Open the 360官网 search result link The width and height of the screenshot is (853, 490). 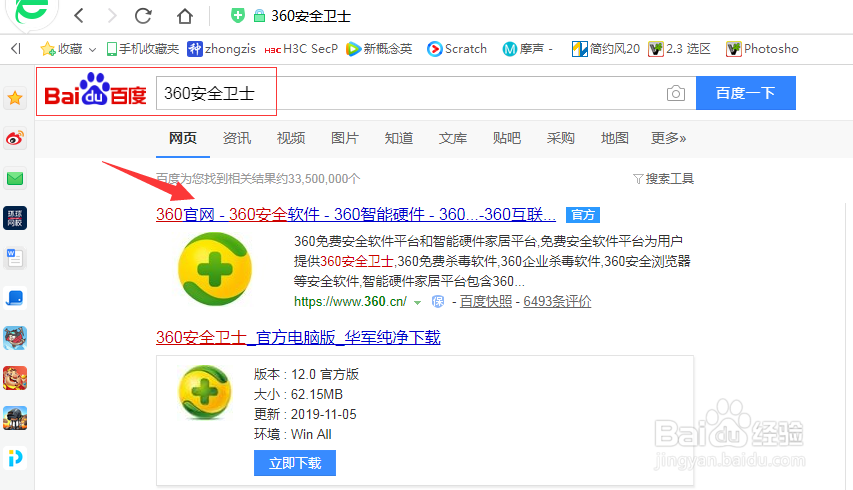click(356, 214)
